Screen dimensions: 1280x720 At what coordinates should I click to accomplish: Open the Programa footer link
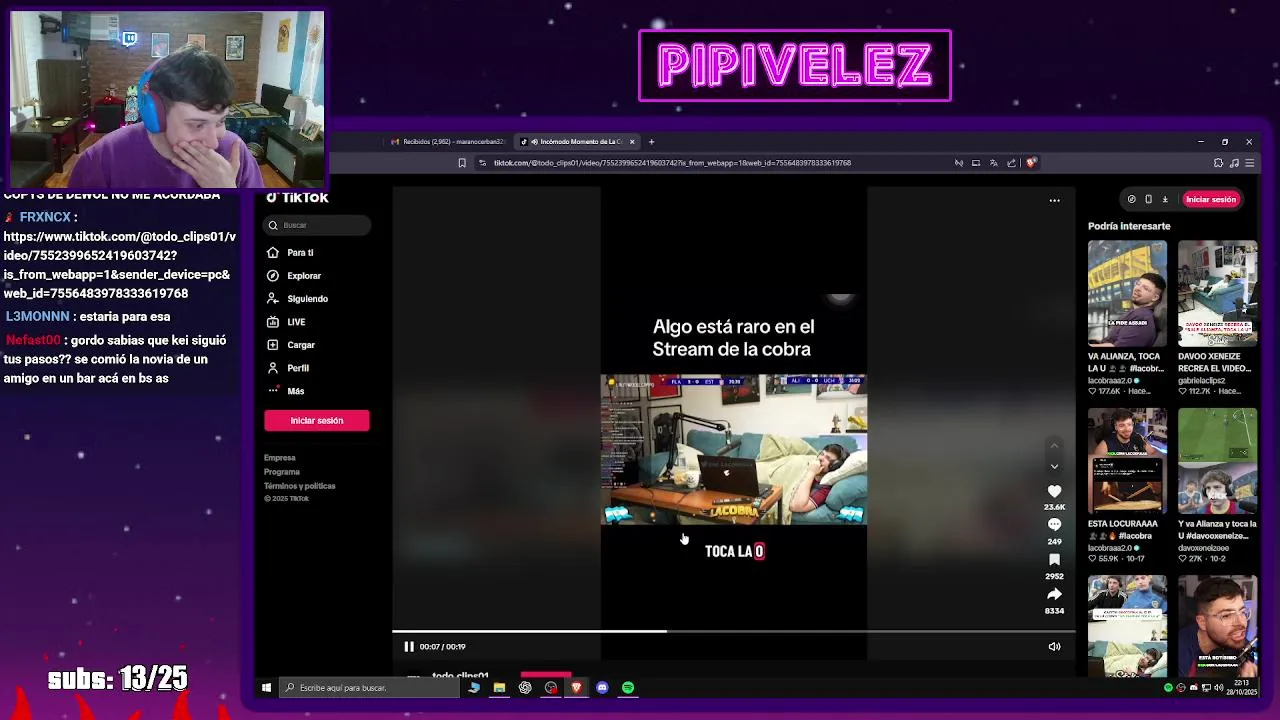pyautogui.click(x=282, y=472)
